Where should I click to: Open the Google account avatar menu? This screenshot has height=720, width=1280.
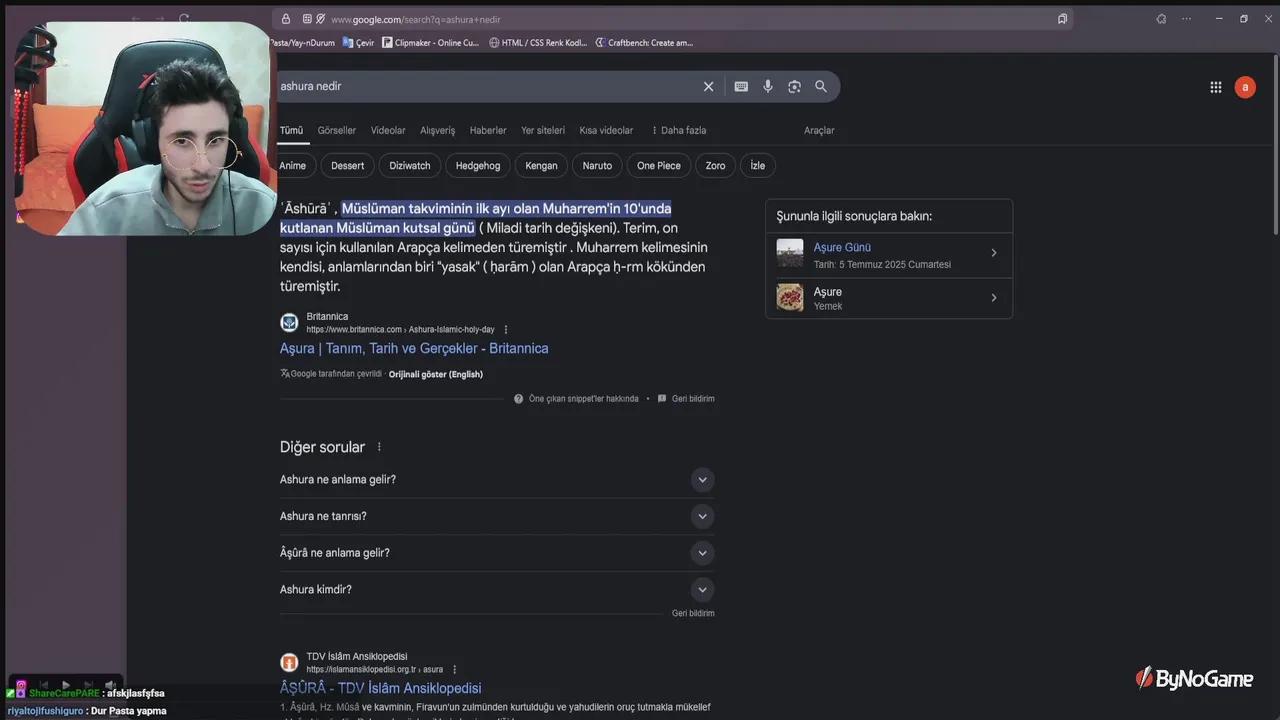(x=1245, y=87)
